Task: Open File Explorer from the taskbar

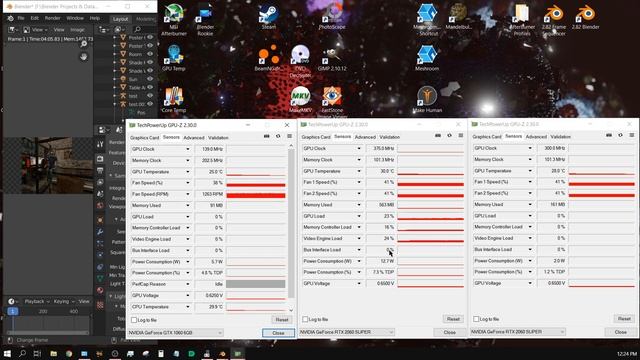Action: 53,353
